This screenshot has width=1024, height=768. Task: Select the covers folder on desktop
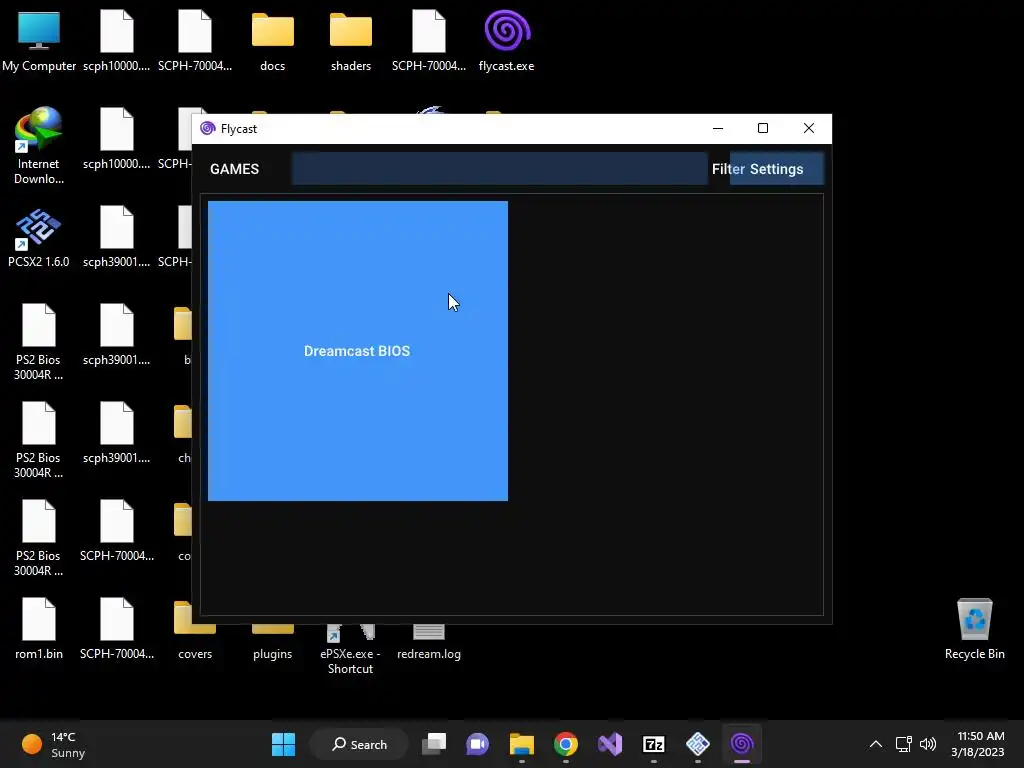click(x=195, y=629)
